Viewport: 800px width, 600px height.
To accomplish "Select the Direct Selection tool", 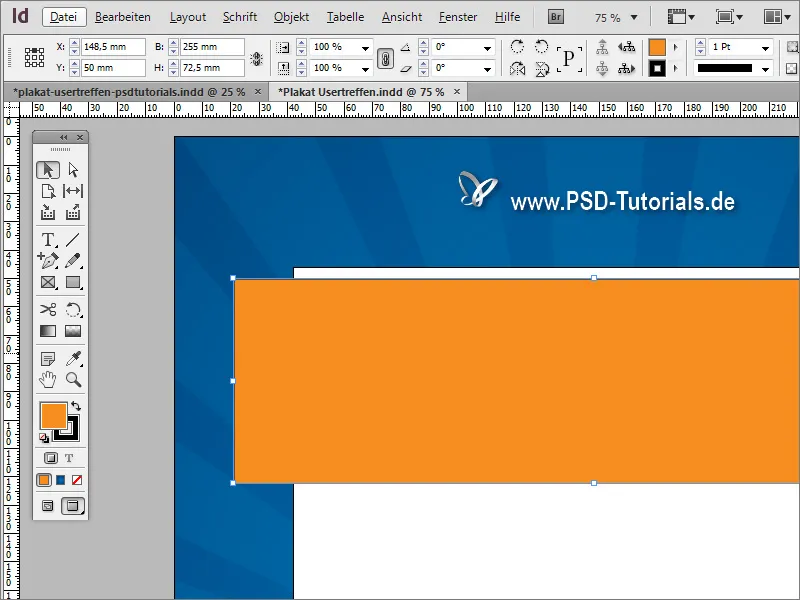I will [x=73, y=170].
